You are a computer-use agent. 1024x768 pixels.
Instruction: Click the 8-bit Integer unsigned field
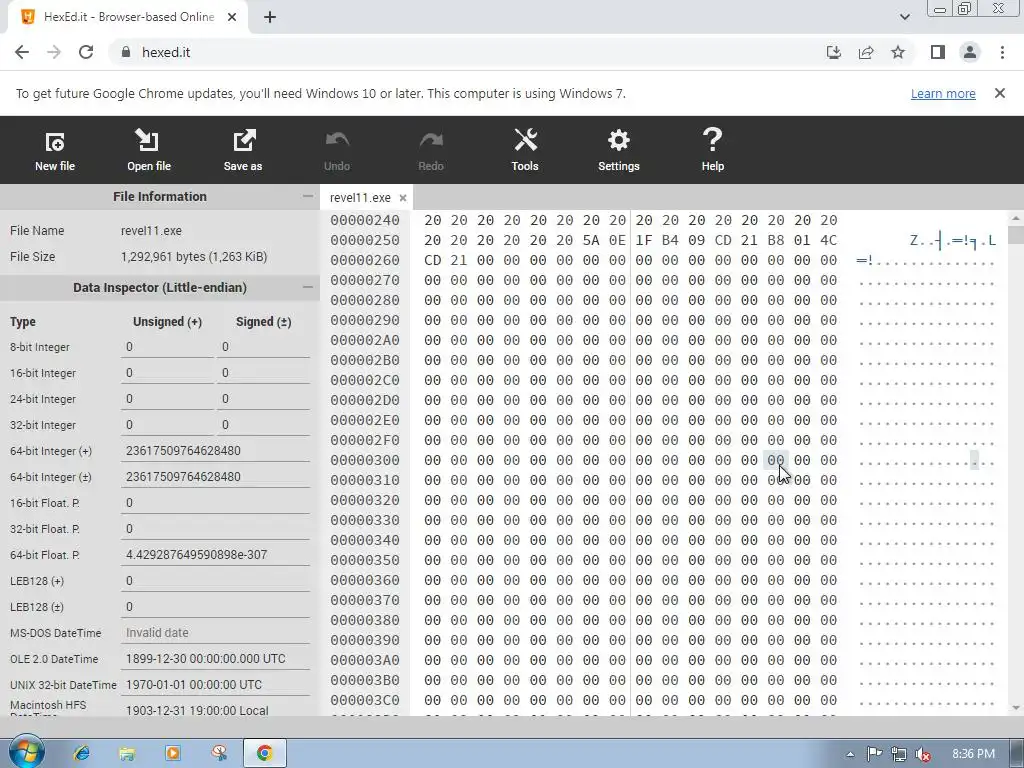pyautogui.click(x=167, y=347)
